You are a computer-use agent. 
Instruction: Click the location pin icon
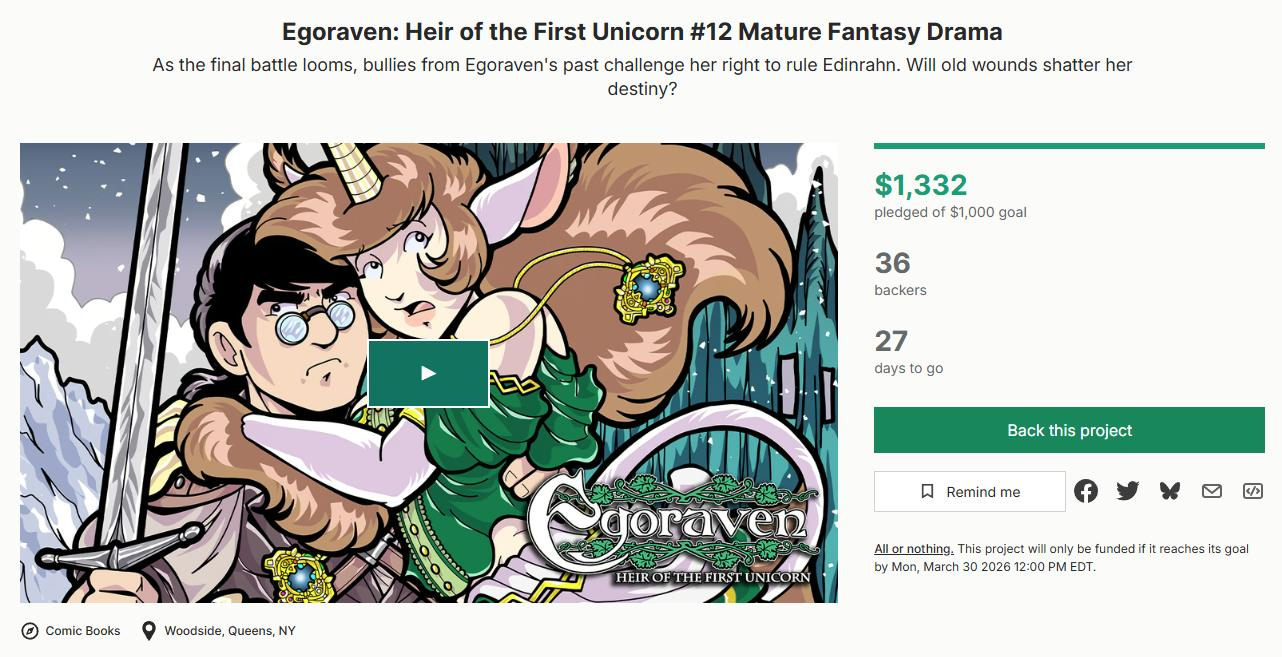pyautogui.click(x=149, y=631)
